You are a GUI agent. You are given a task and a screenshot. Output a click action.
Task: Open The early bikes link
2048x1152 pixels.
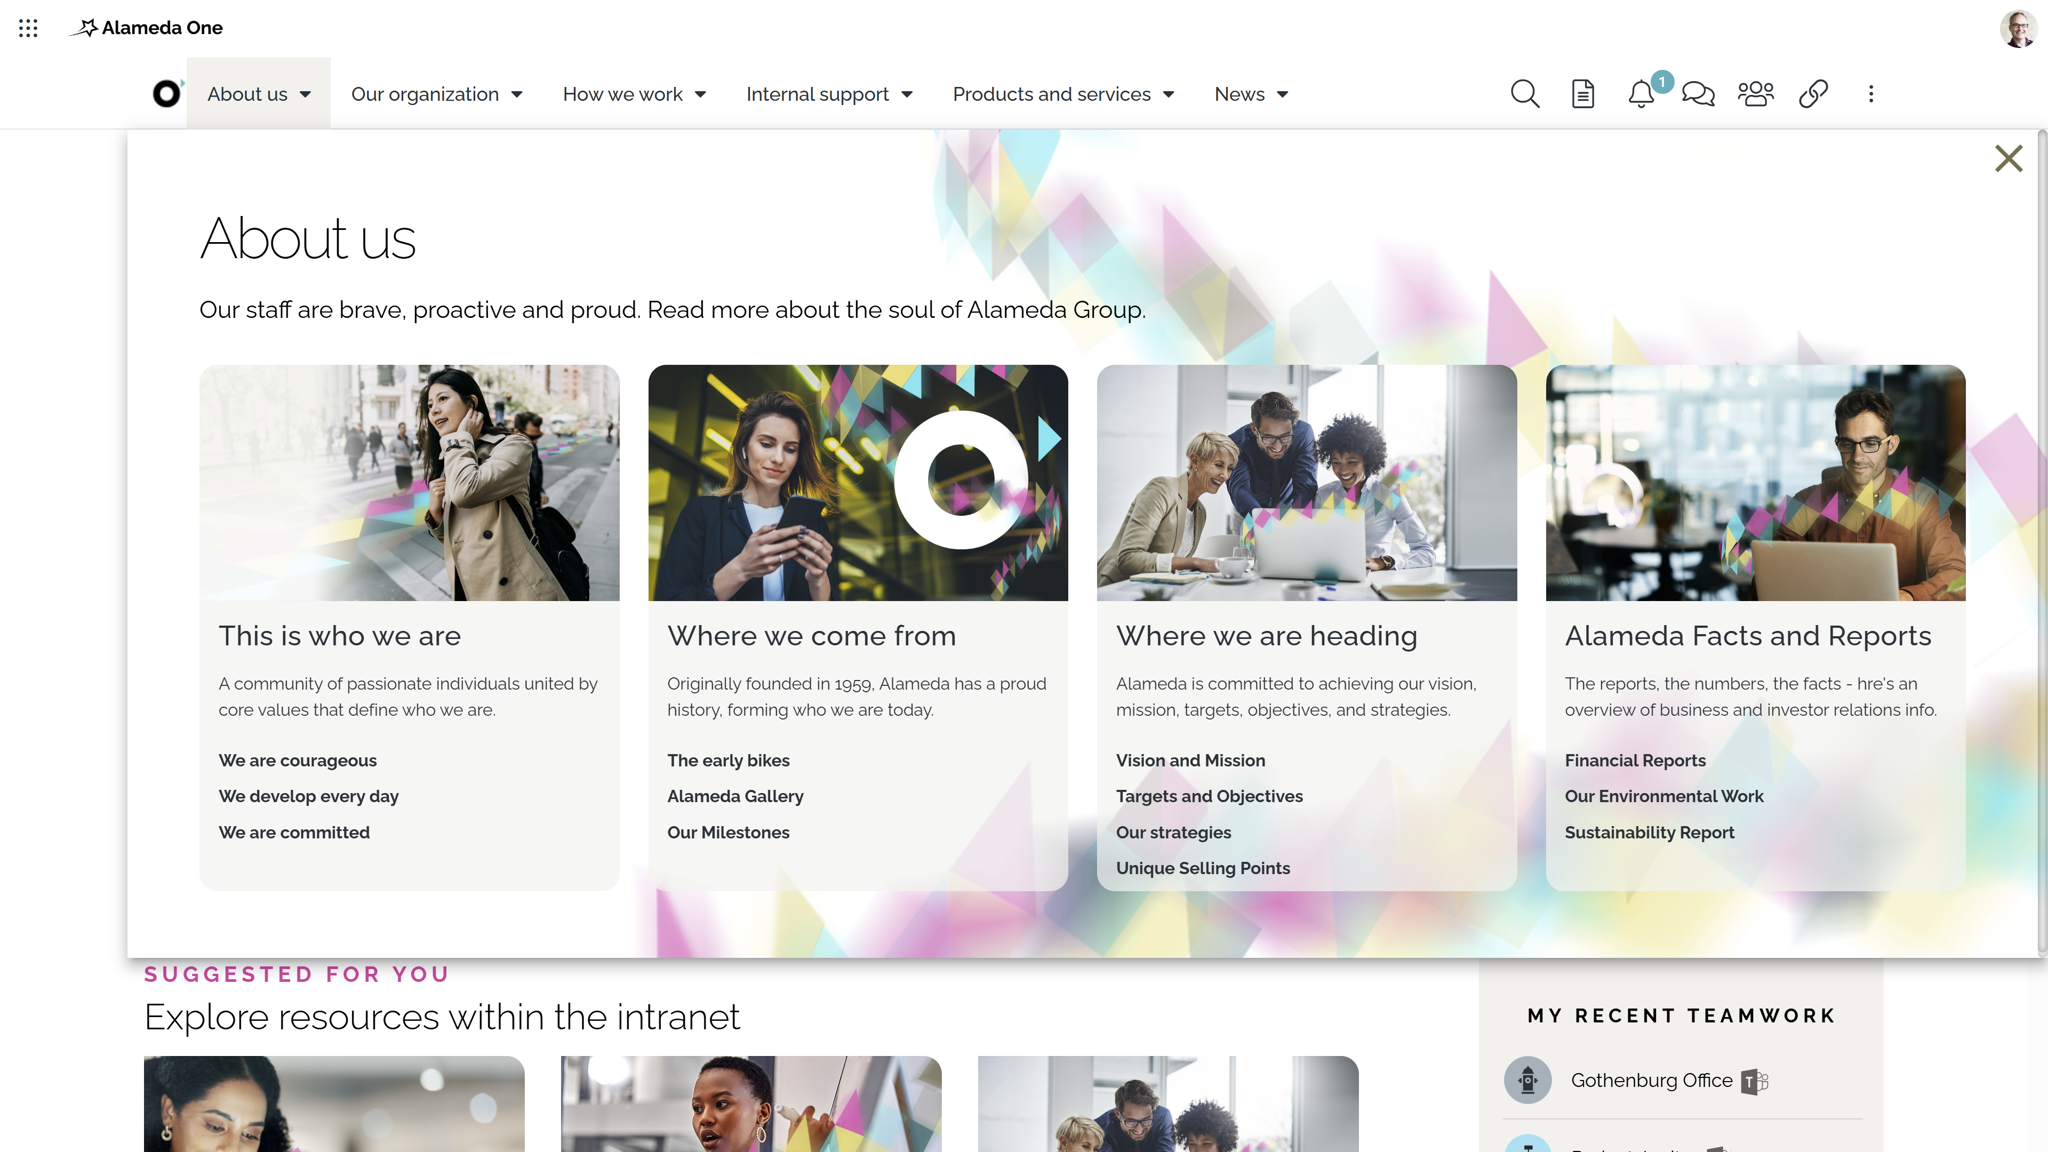pyautogui.click(x=728, y=760)
